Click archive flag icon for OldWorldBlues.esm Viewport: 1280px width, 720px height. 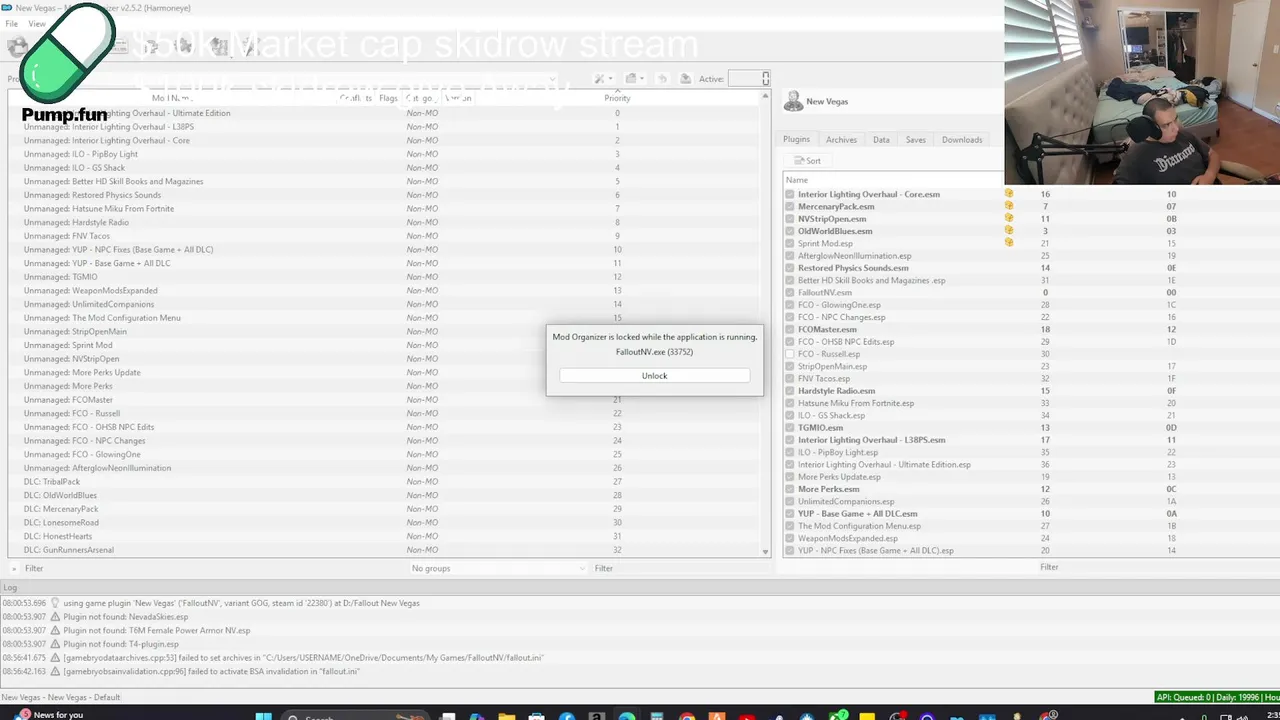tap(1009, 230)
